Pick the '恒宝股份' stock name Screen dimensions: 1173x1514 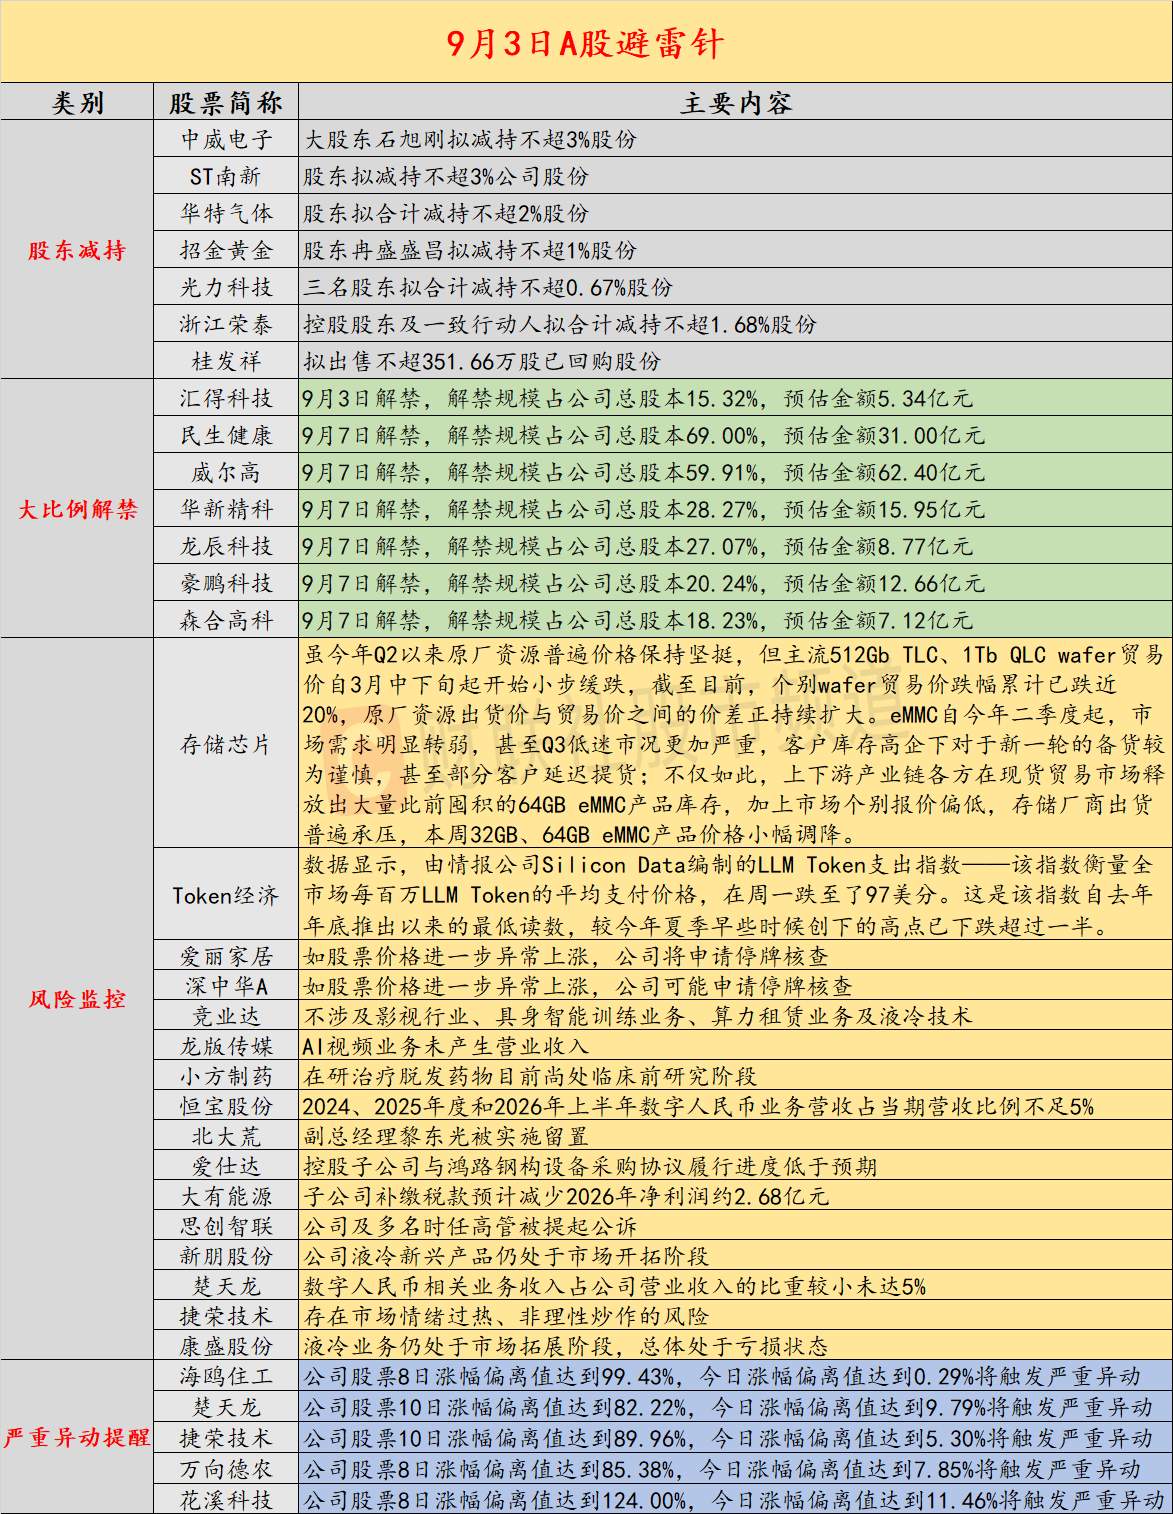(x=226, y=1107)
